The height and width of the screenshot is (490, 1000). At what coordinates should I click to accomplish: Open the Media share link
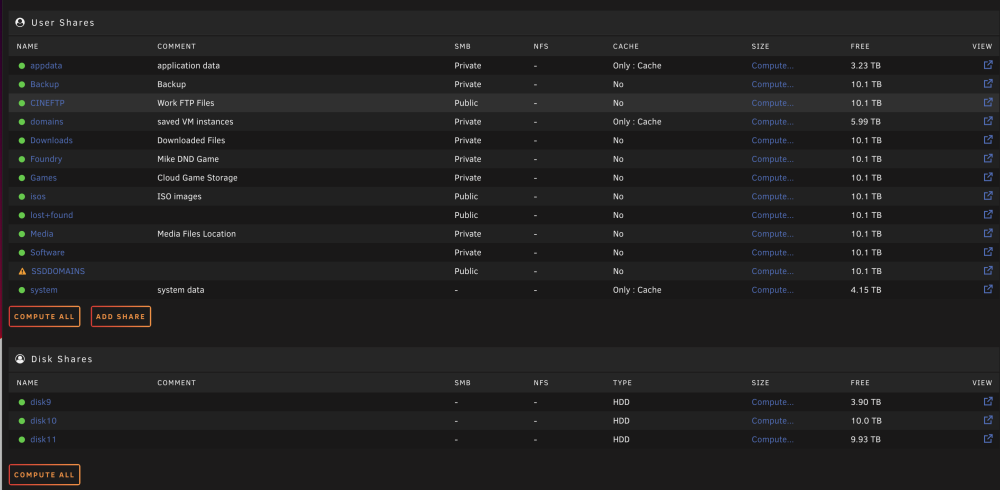41,234
